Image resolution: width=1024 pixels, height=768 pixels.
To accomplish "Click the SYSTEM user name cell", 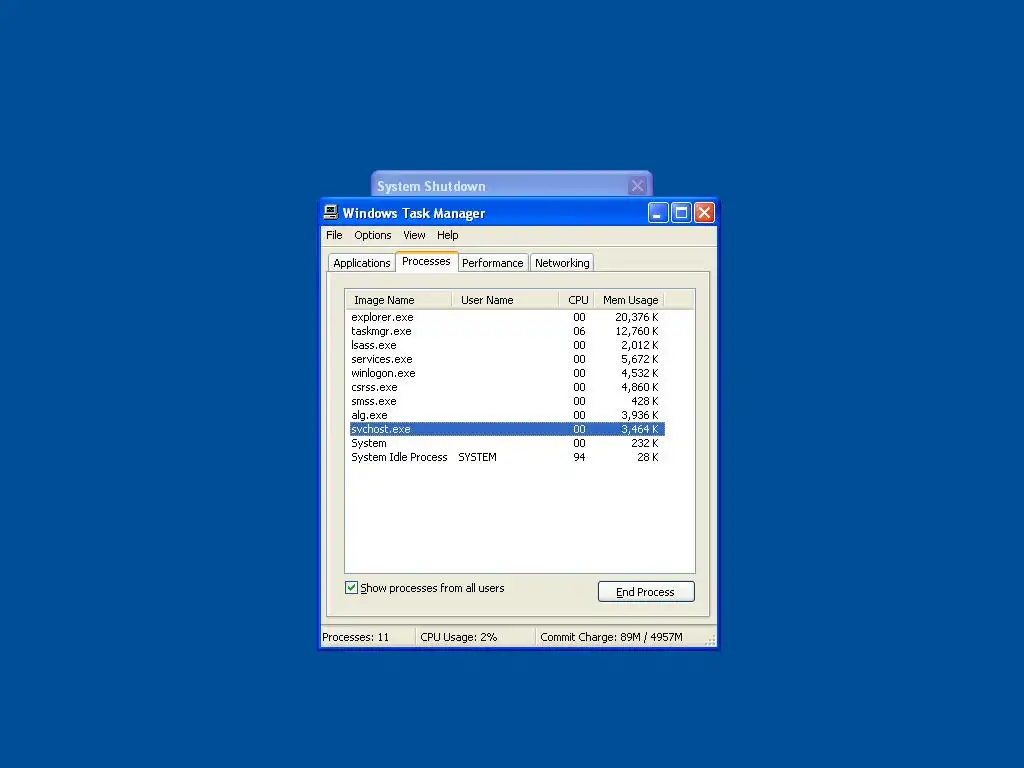I will tap(477, 457).
